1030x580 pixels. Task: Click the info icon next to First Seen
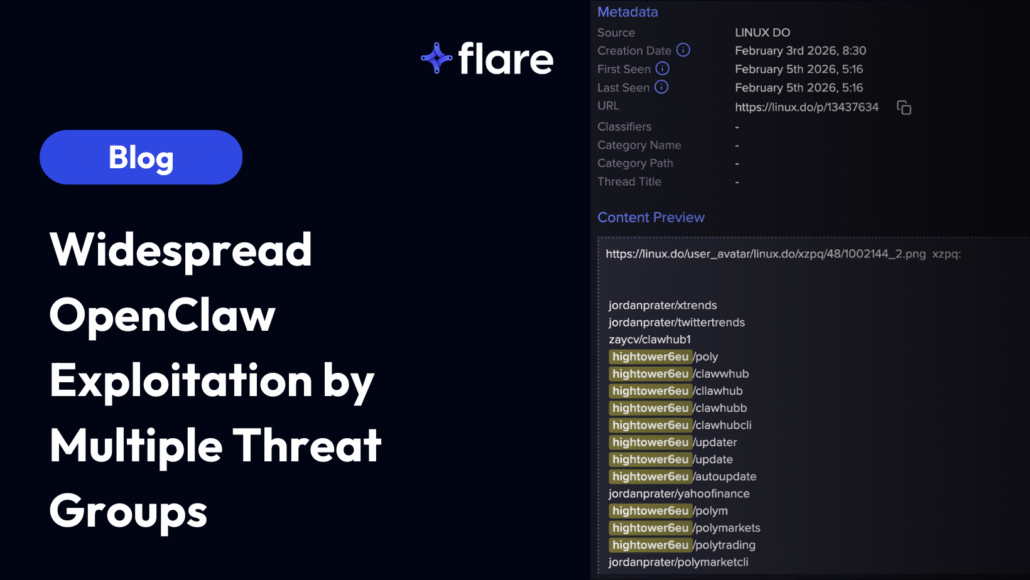coord(662,69)
